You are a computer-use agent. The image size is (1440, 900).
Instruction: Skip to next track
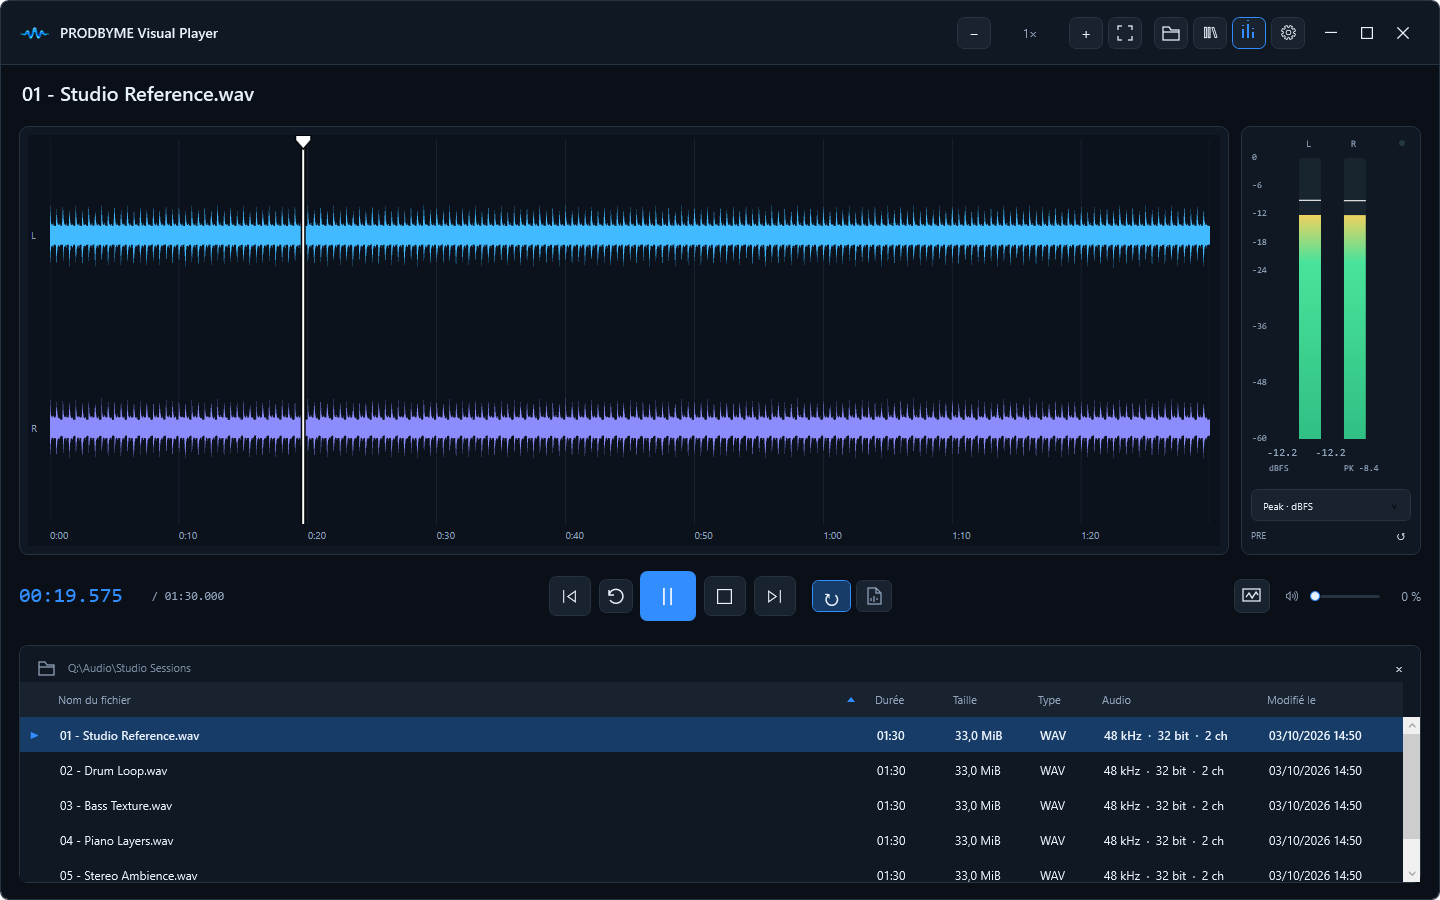point(775,596)
